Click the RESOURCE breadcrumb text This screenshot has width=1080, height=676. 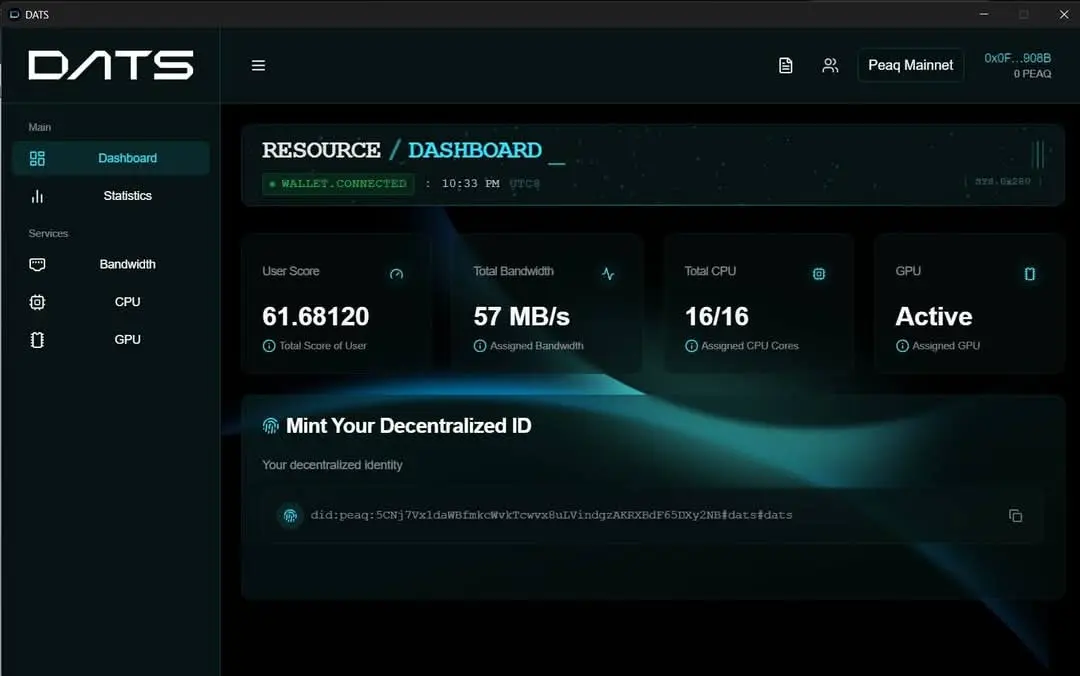point(321,150)
